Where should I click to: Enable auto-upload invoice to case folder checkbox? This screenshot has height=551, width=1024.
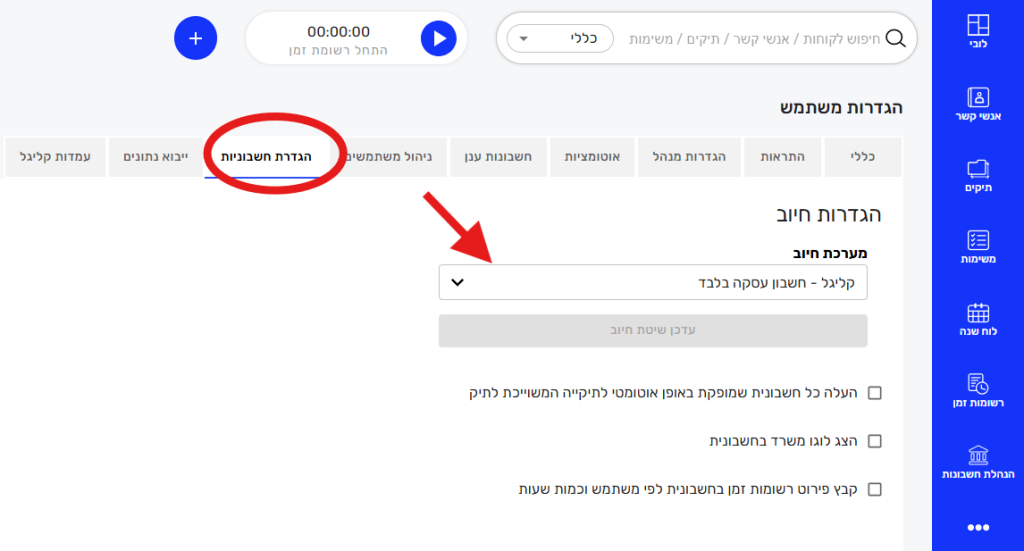[875, 393]
